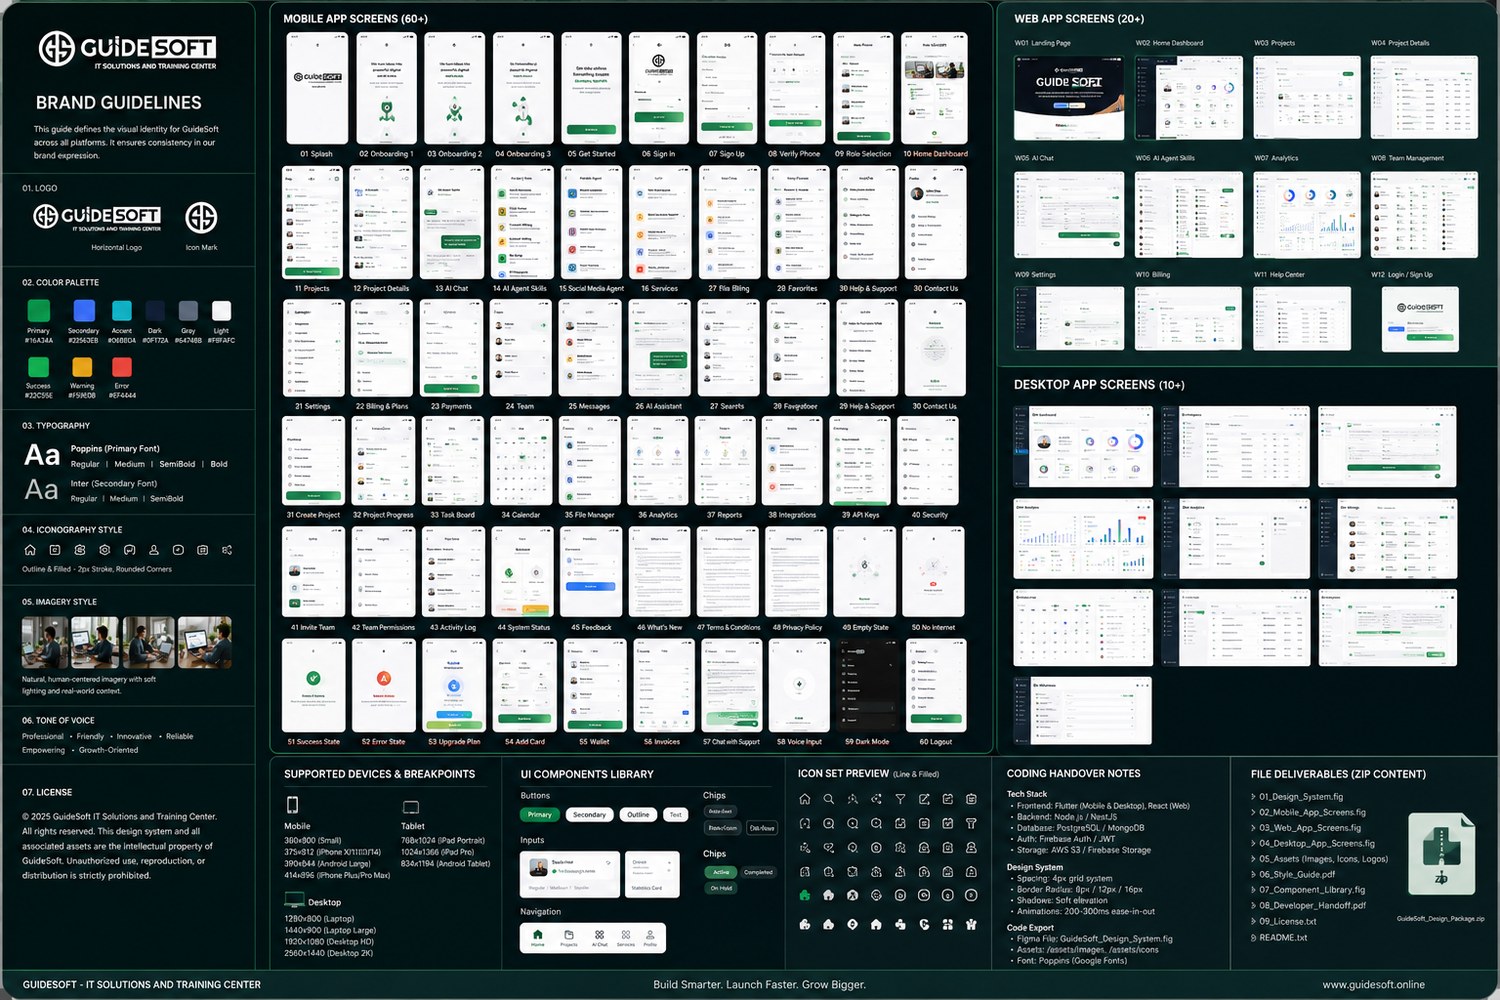The height and width of the screenshot is (1000, 1500).
Task: Expand the 01_Design_System.fig entry
Action: [1253, 797]
